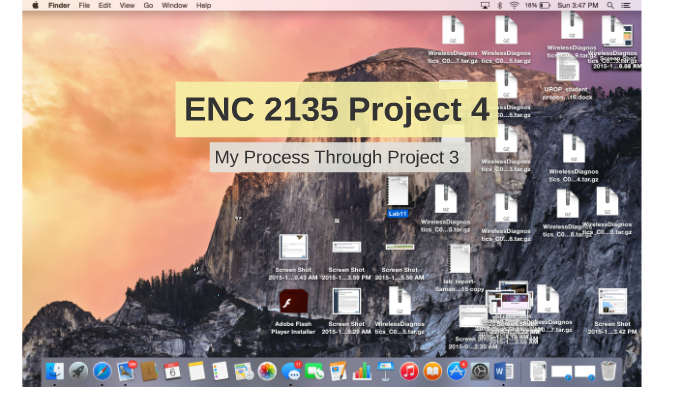
Task: Open the Finder menu
Action: pyautogui.click(x=59, y=5)
